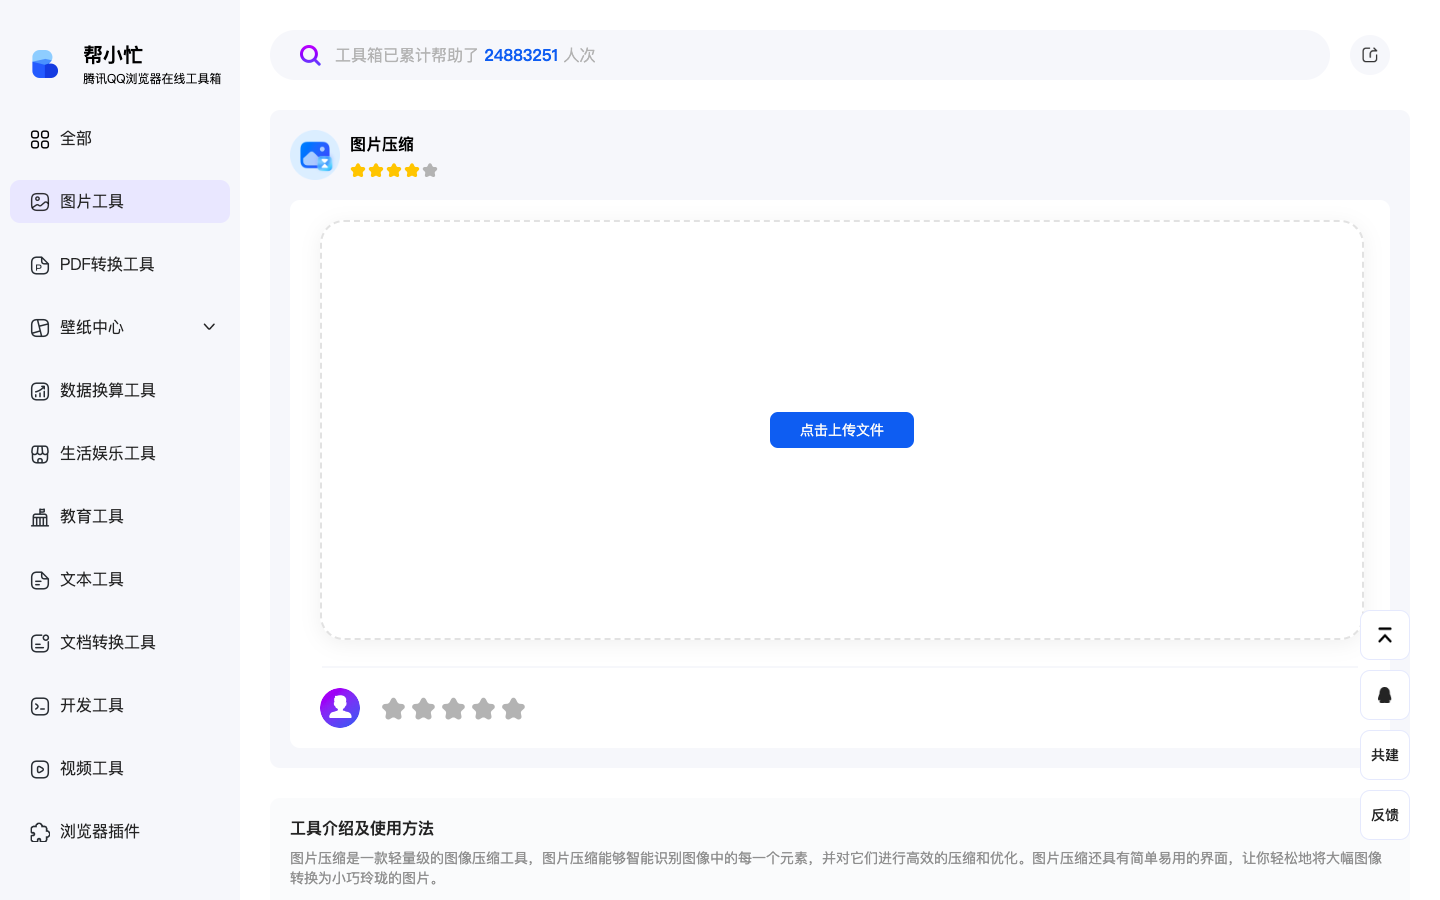
Task: Select the 视频工具 sidebar icon
Action: [x=39, y=768]
